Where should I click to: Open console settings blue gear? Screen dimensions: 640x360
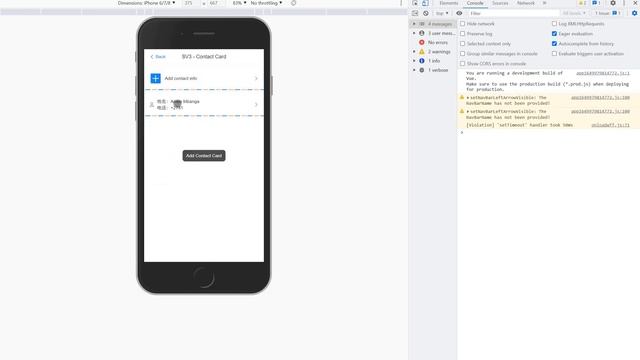(634, 13)
